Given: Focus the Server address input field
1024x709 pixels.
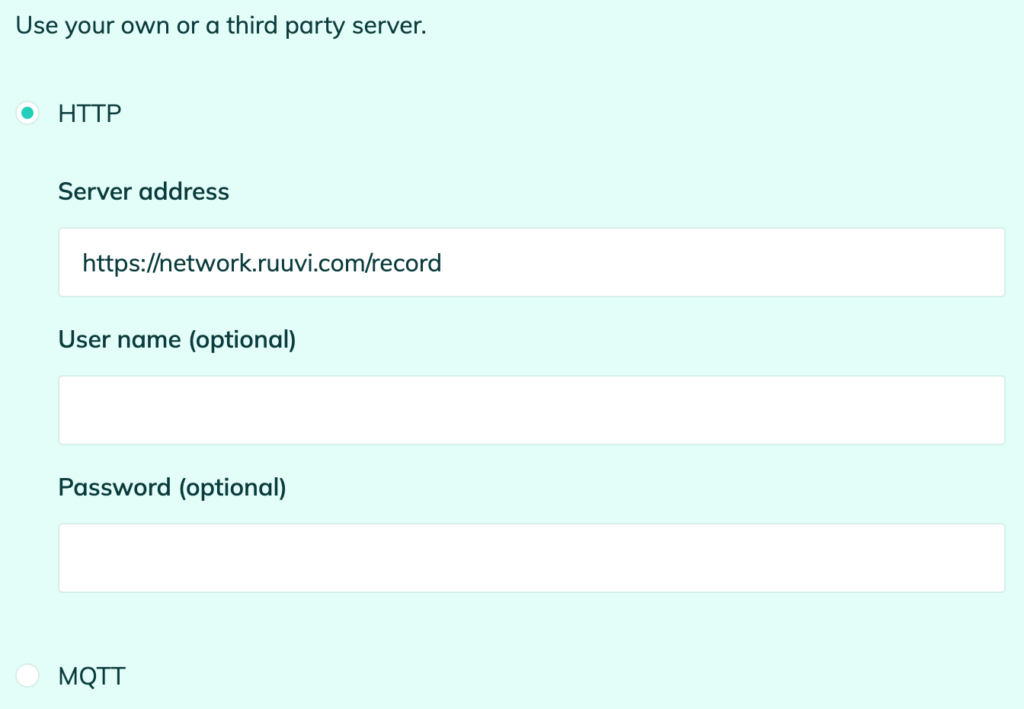Looking at the screenshot, I should coord(532,262).
